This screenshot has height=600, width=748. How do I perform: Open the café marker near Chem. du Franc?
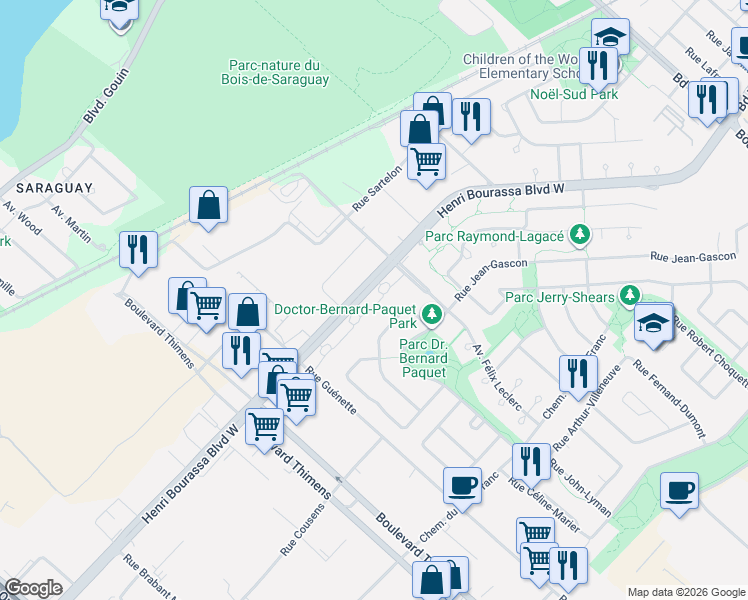462,487
